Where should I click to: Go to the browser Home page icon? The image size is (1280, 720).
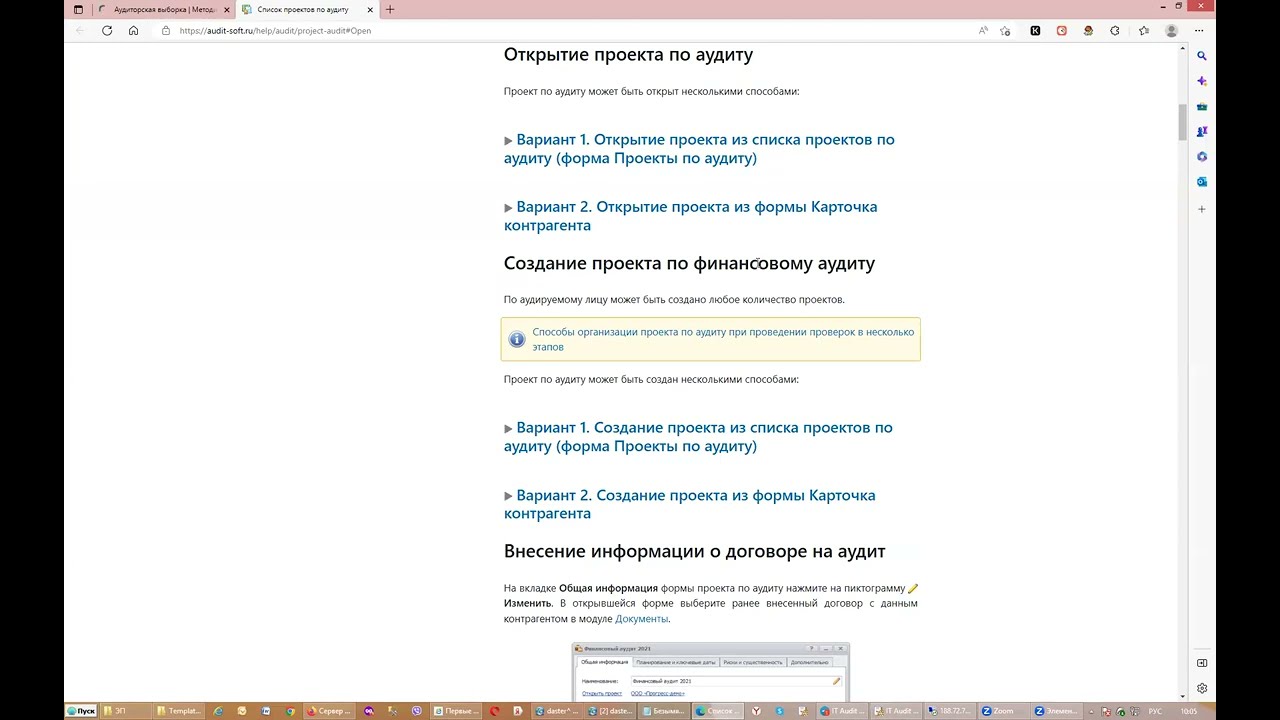(133, 31)
